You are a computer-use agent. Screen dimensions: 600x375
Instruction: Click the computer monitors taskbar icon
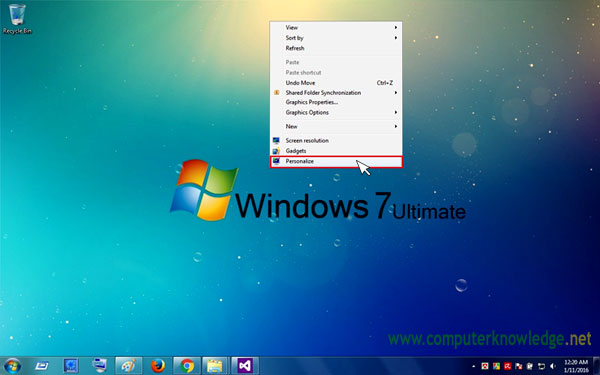pyautogui.click(x=99, y=366)
